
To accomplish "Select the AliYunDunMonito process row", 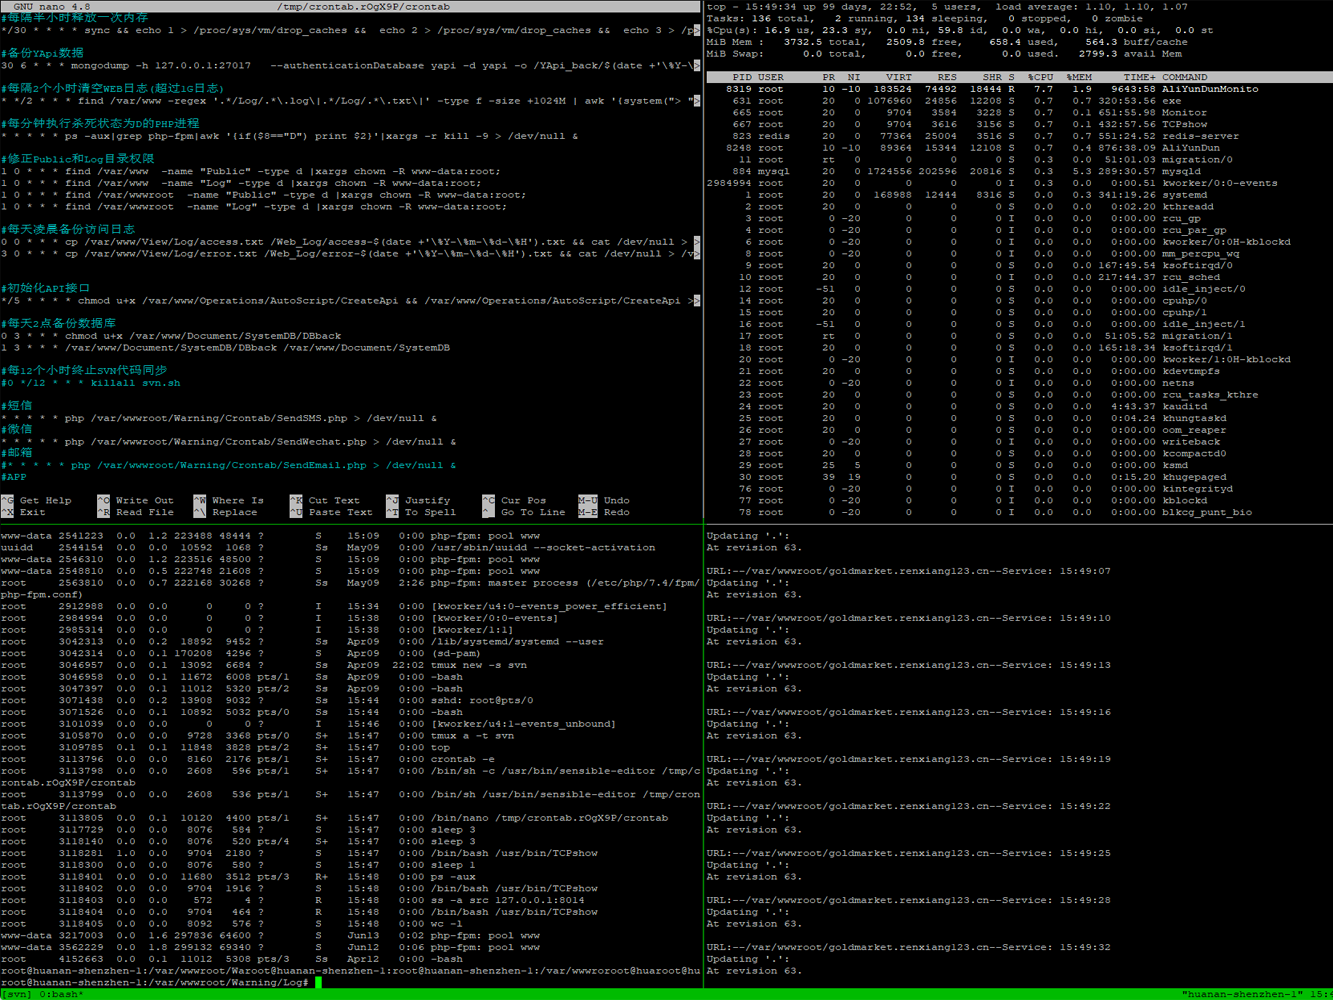I will 1020,89.
